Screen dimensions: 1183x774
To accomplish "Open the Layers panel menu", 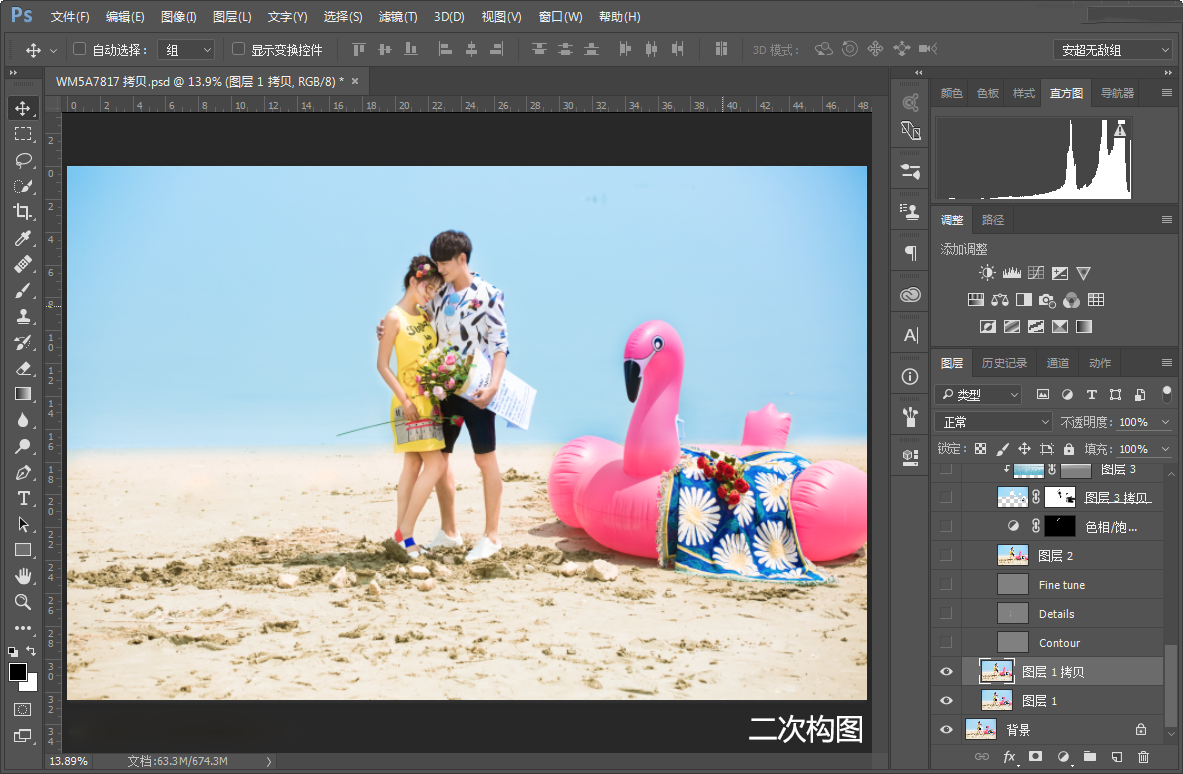I will 1166,363.
